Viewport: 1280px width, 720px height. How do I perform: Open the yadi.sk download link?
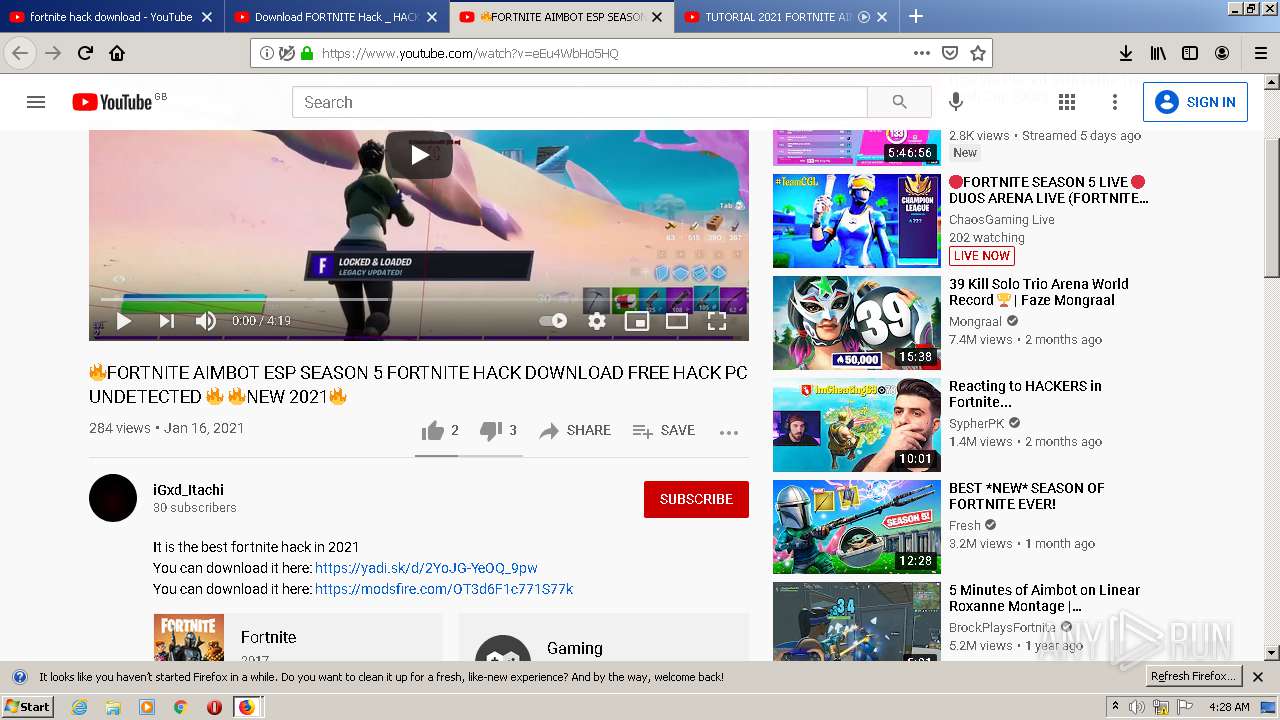[x=426, y=568]
